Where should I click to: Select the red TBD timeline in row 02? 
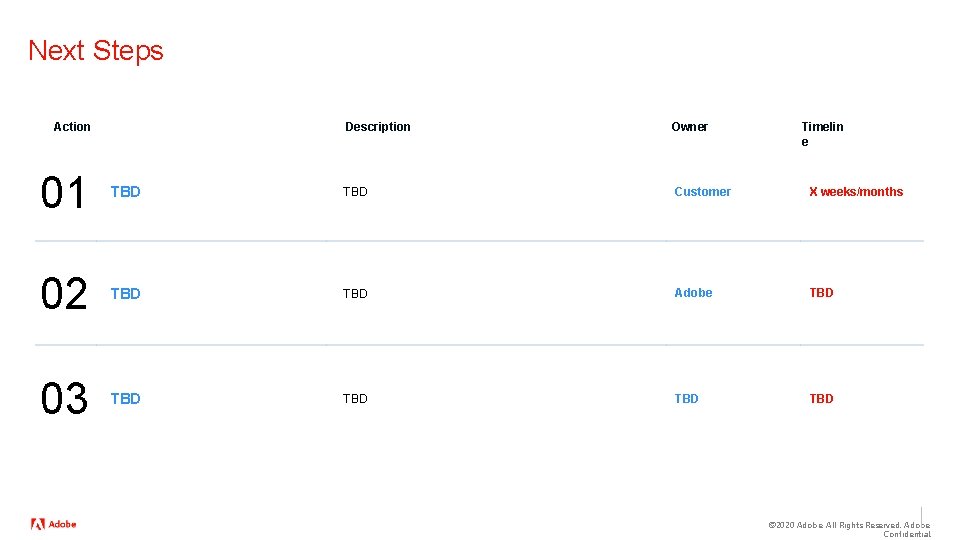[x=821, y=293]
